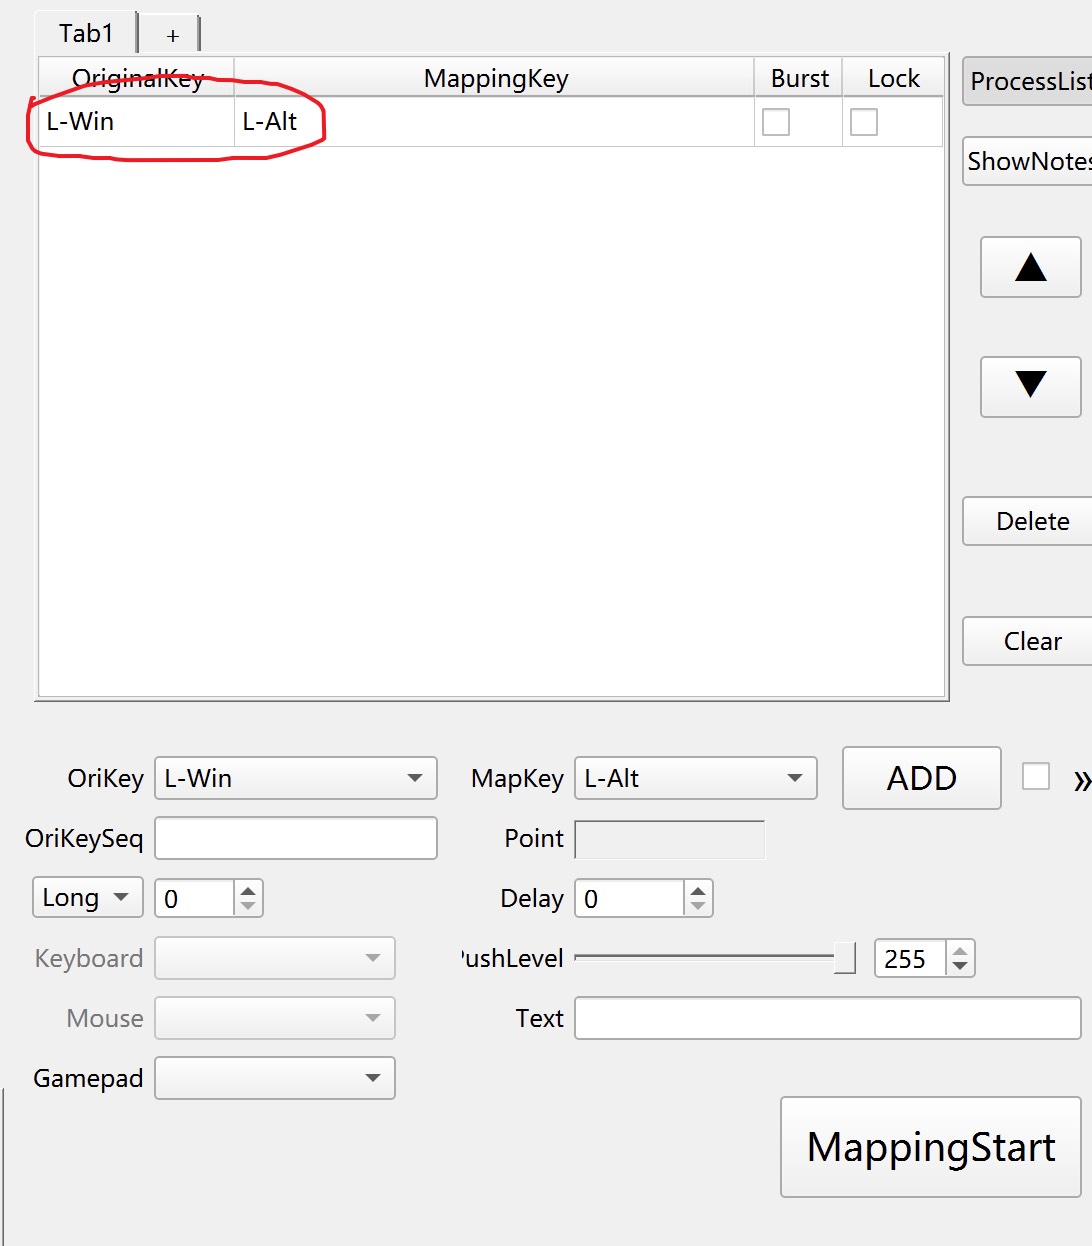Click the up arrow to move mapping higher
The height and width of the screenshot is (1246, 1092).
1030,267
